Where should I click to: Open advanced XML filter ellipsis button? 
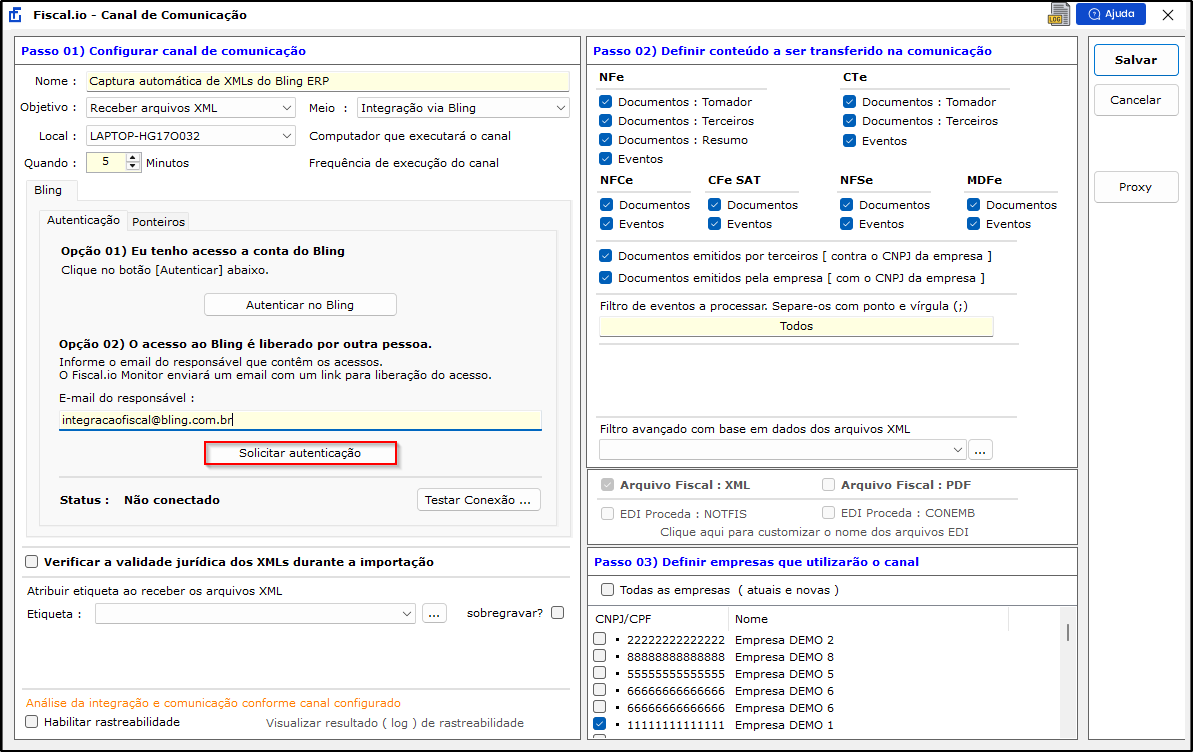point(980,451)
